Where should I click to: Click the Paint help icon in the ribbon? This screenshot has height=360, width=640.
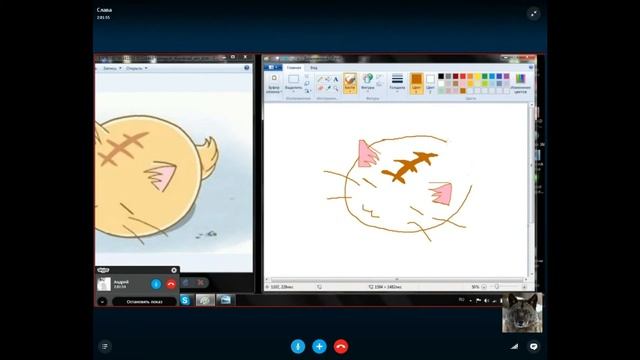[x=531, y=68]
